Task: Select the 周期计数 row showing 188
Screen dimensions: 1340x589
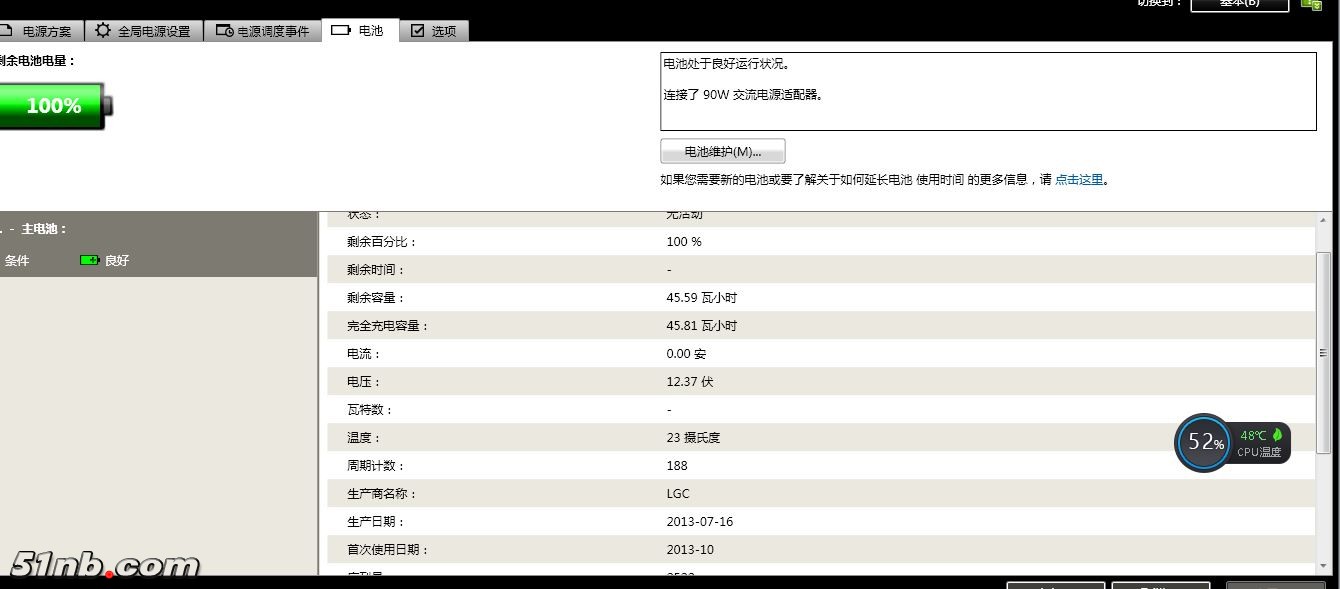Action: 820,466
